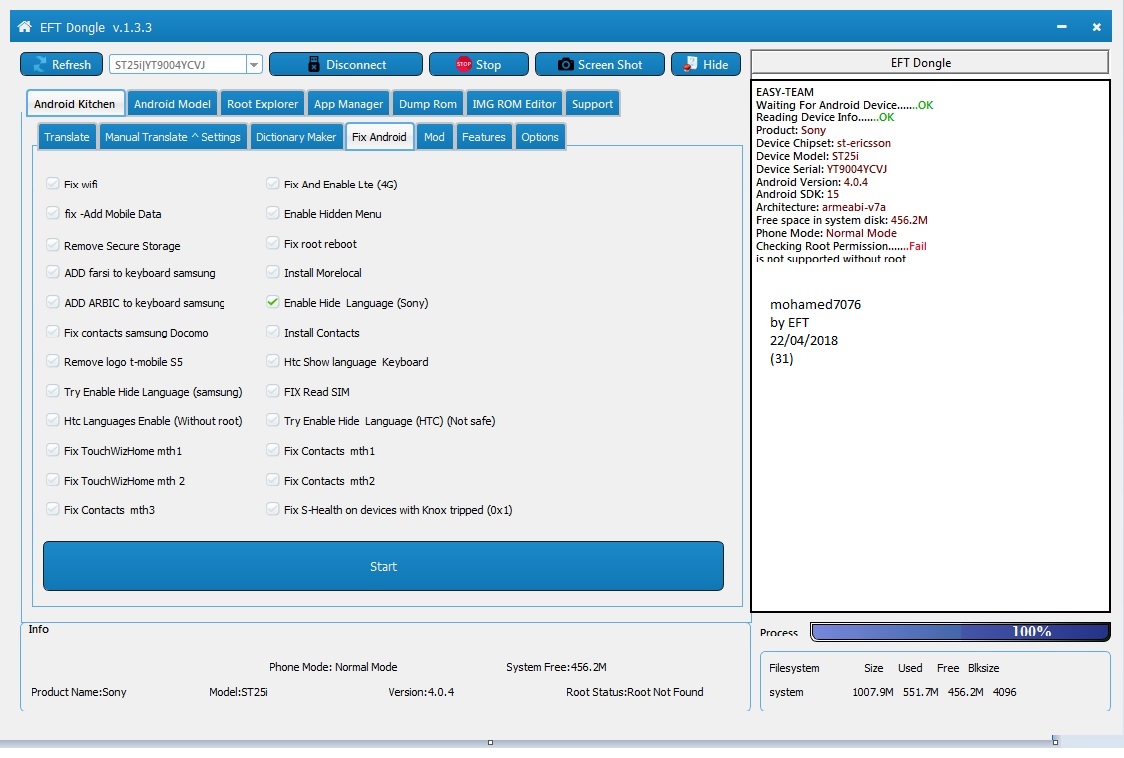
Task: Switch to the Android Kitchen tab
Action: [x=75, y=104]
